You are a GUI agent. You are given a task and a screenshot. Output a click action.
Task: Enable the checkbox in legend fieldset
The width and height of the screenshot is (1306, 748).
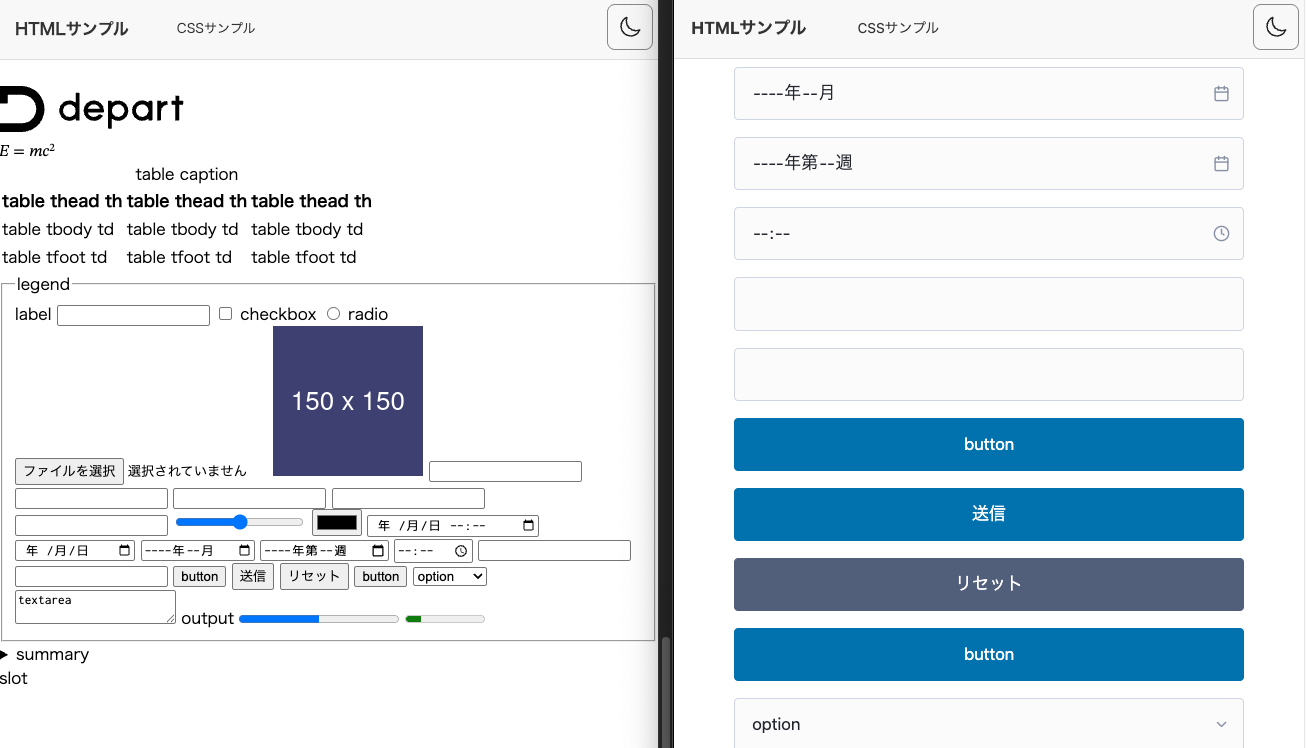pyautogui.click(x=225, y=314)
